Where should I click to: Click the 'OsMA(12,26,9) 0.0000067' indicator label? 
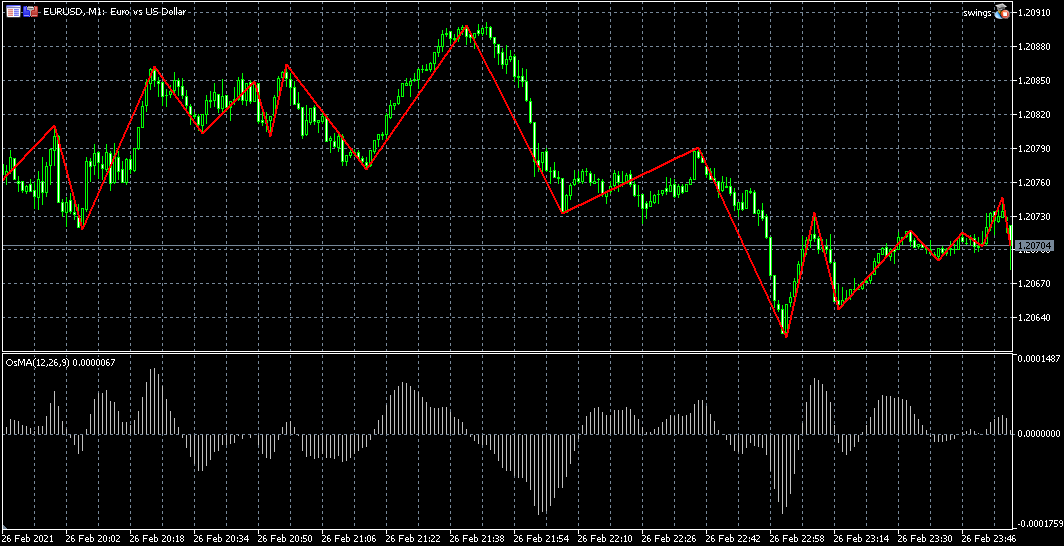[x=60, y=363]
